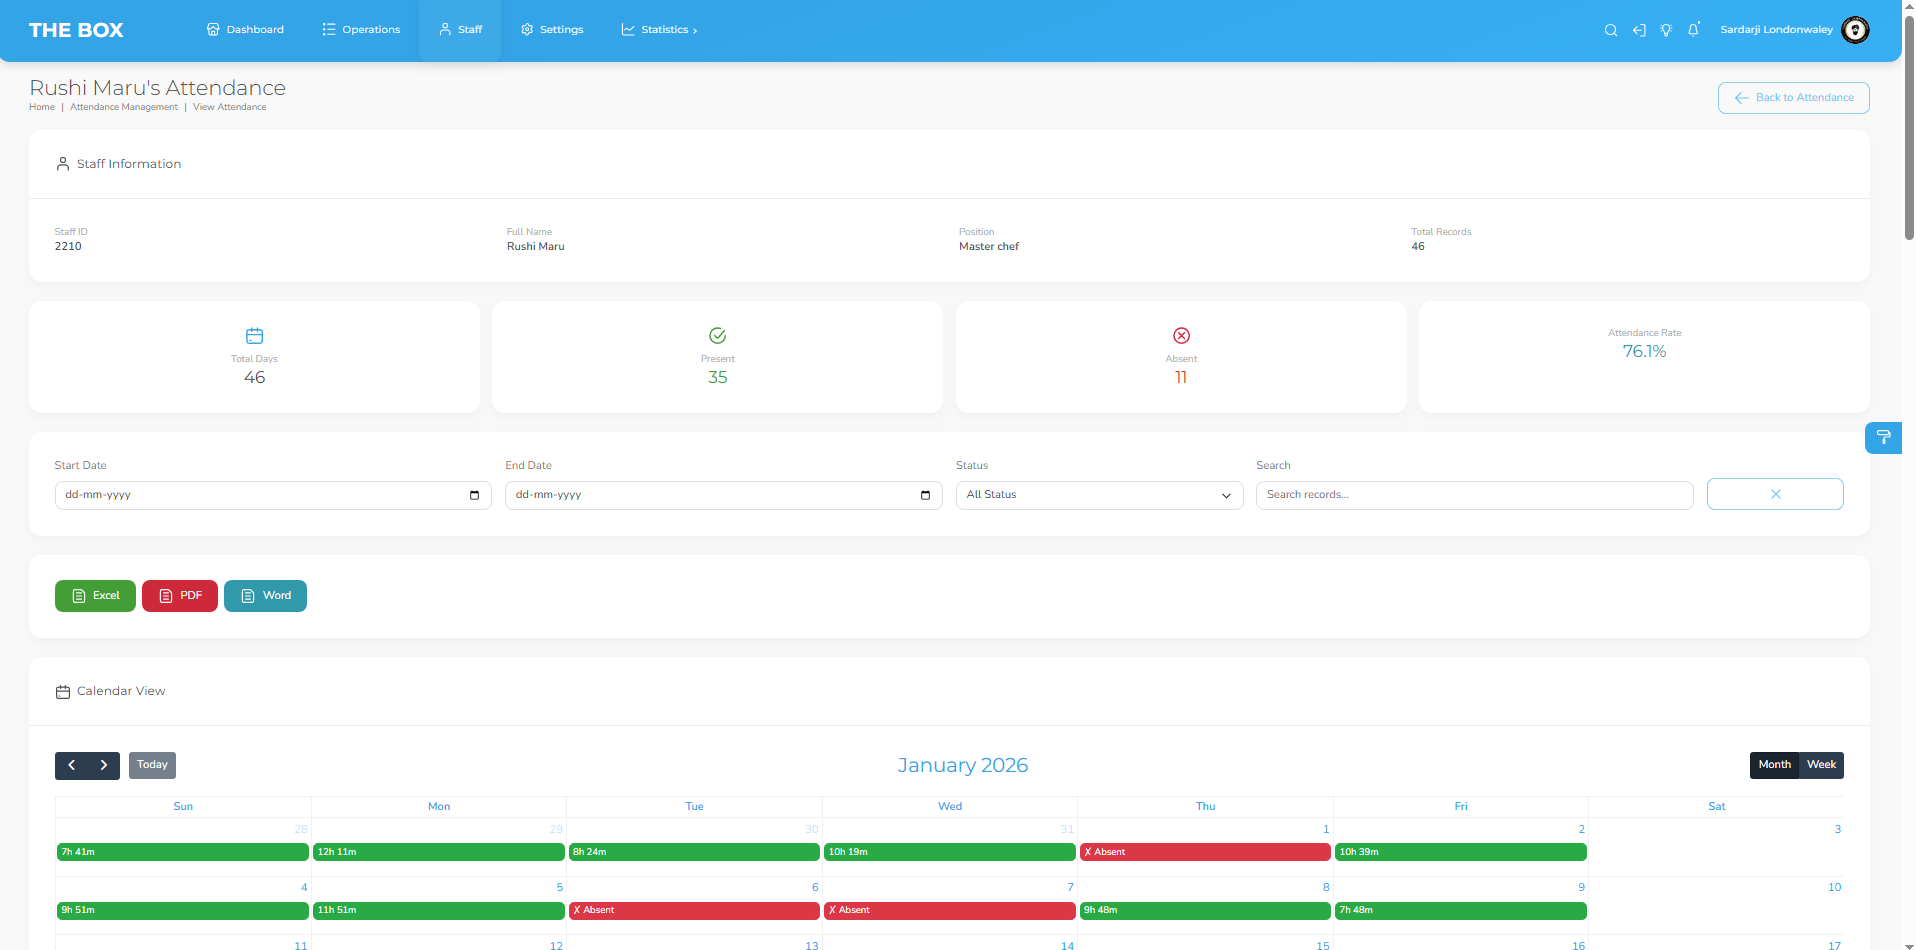Open the floating paint roller theme button
1916x950 pixels.
1883,438
